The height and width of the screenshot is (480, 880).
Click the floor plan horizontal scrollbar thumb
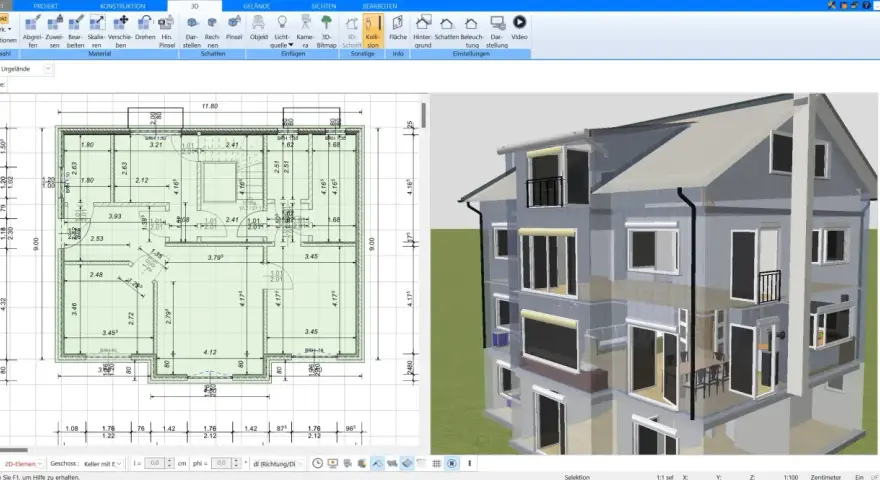(13, 450)
